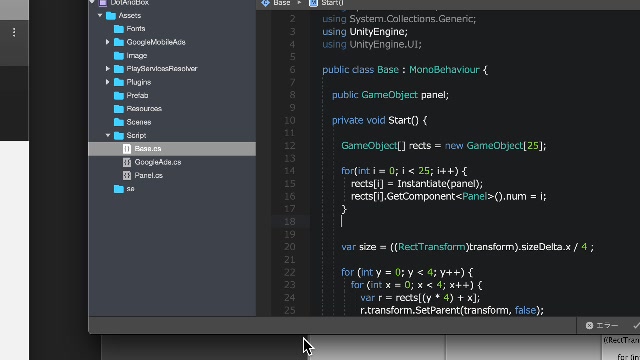Select PlayServicesResolver folder name

[x=162, y=69]
